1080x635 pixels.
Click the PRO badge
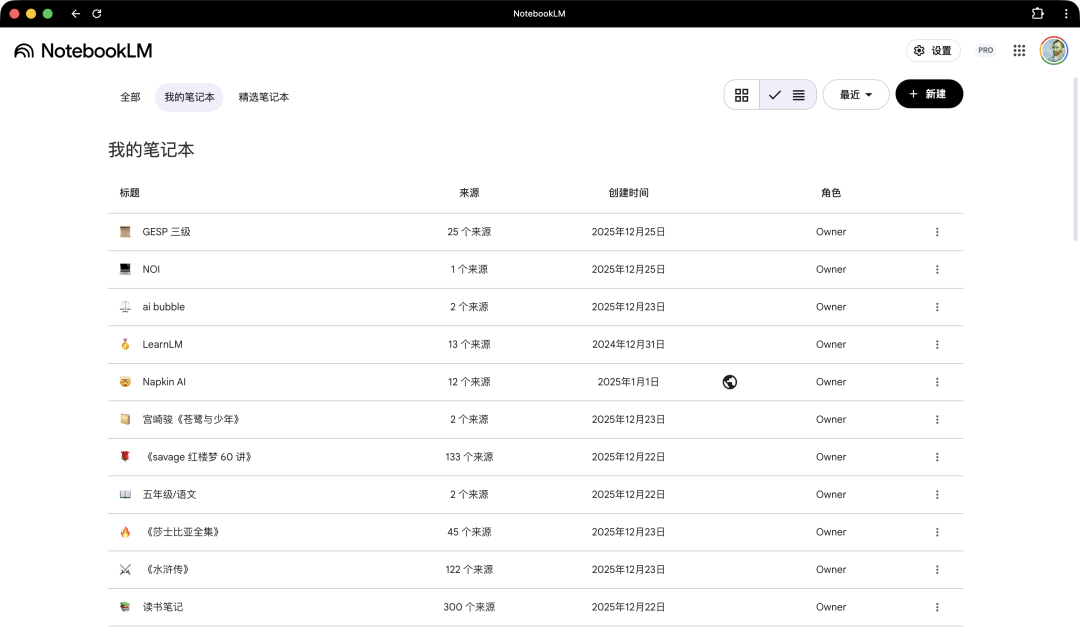click(986, 50)
